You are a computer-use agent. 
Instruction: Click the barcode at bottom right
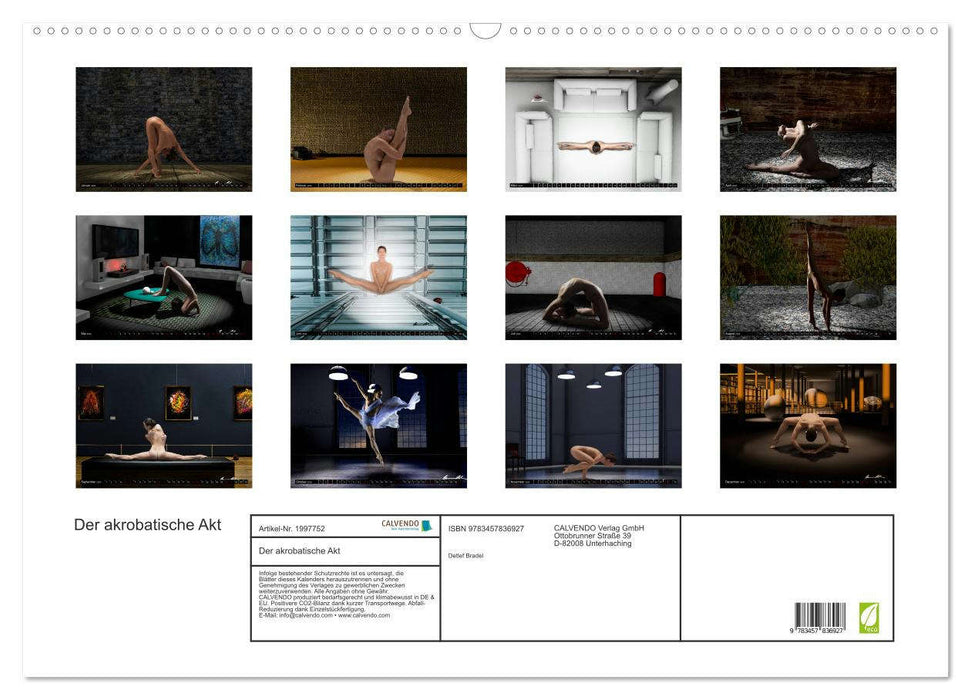pos(819,617)
